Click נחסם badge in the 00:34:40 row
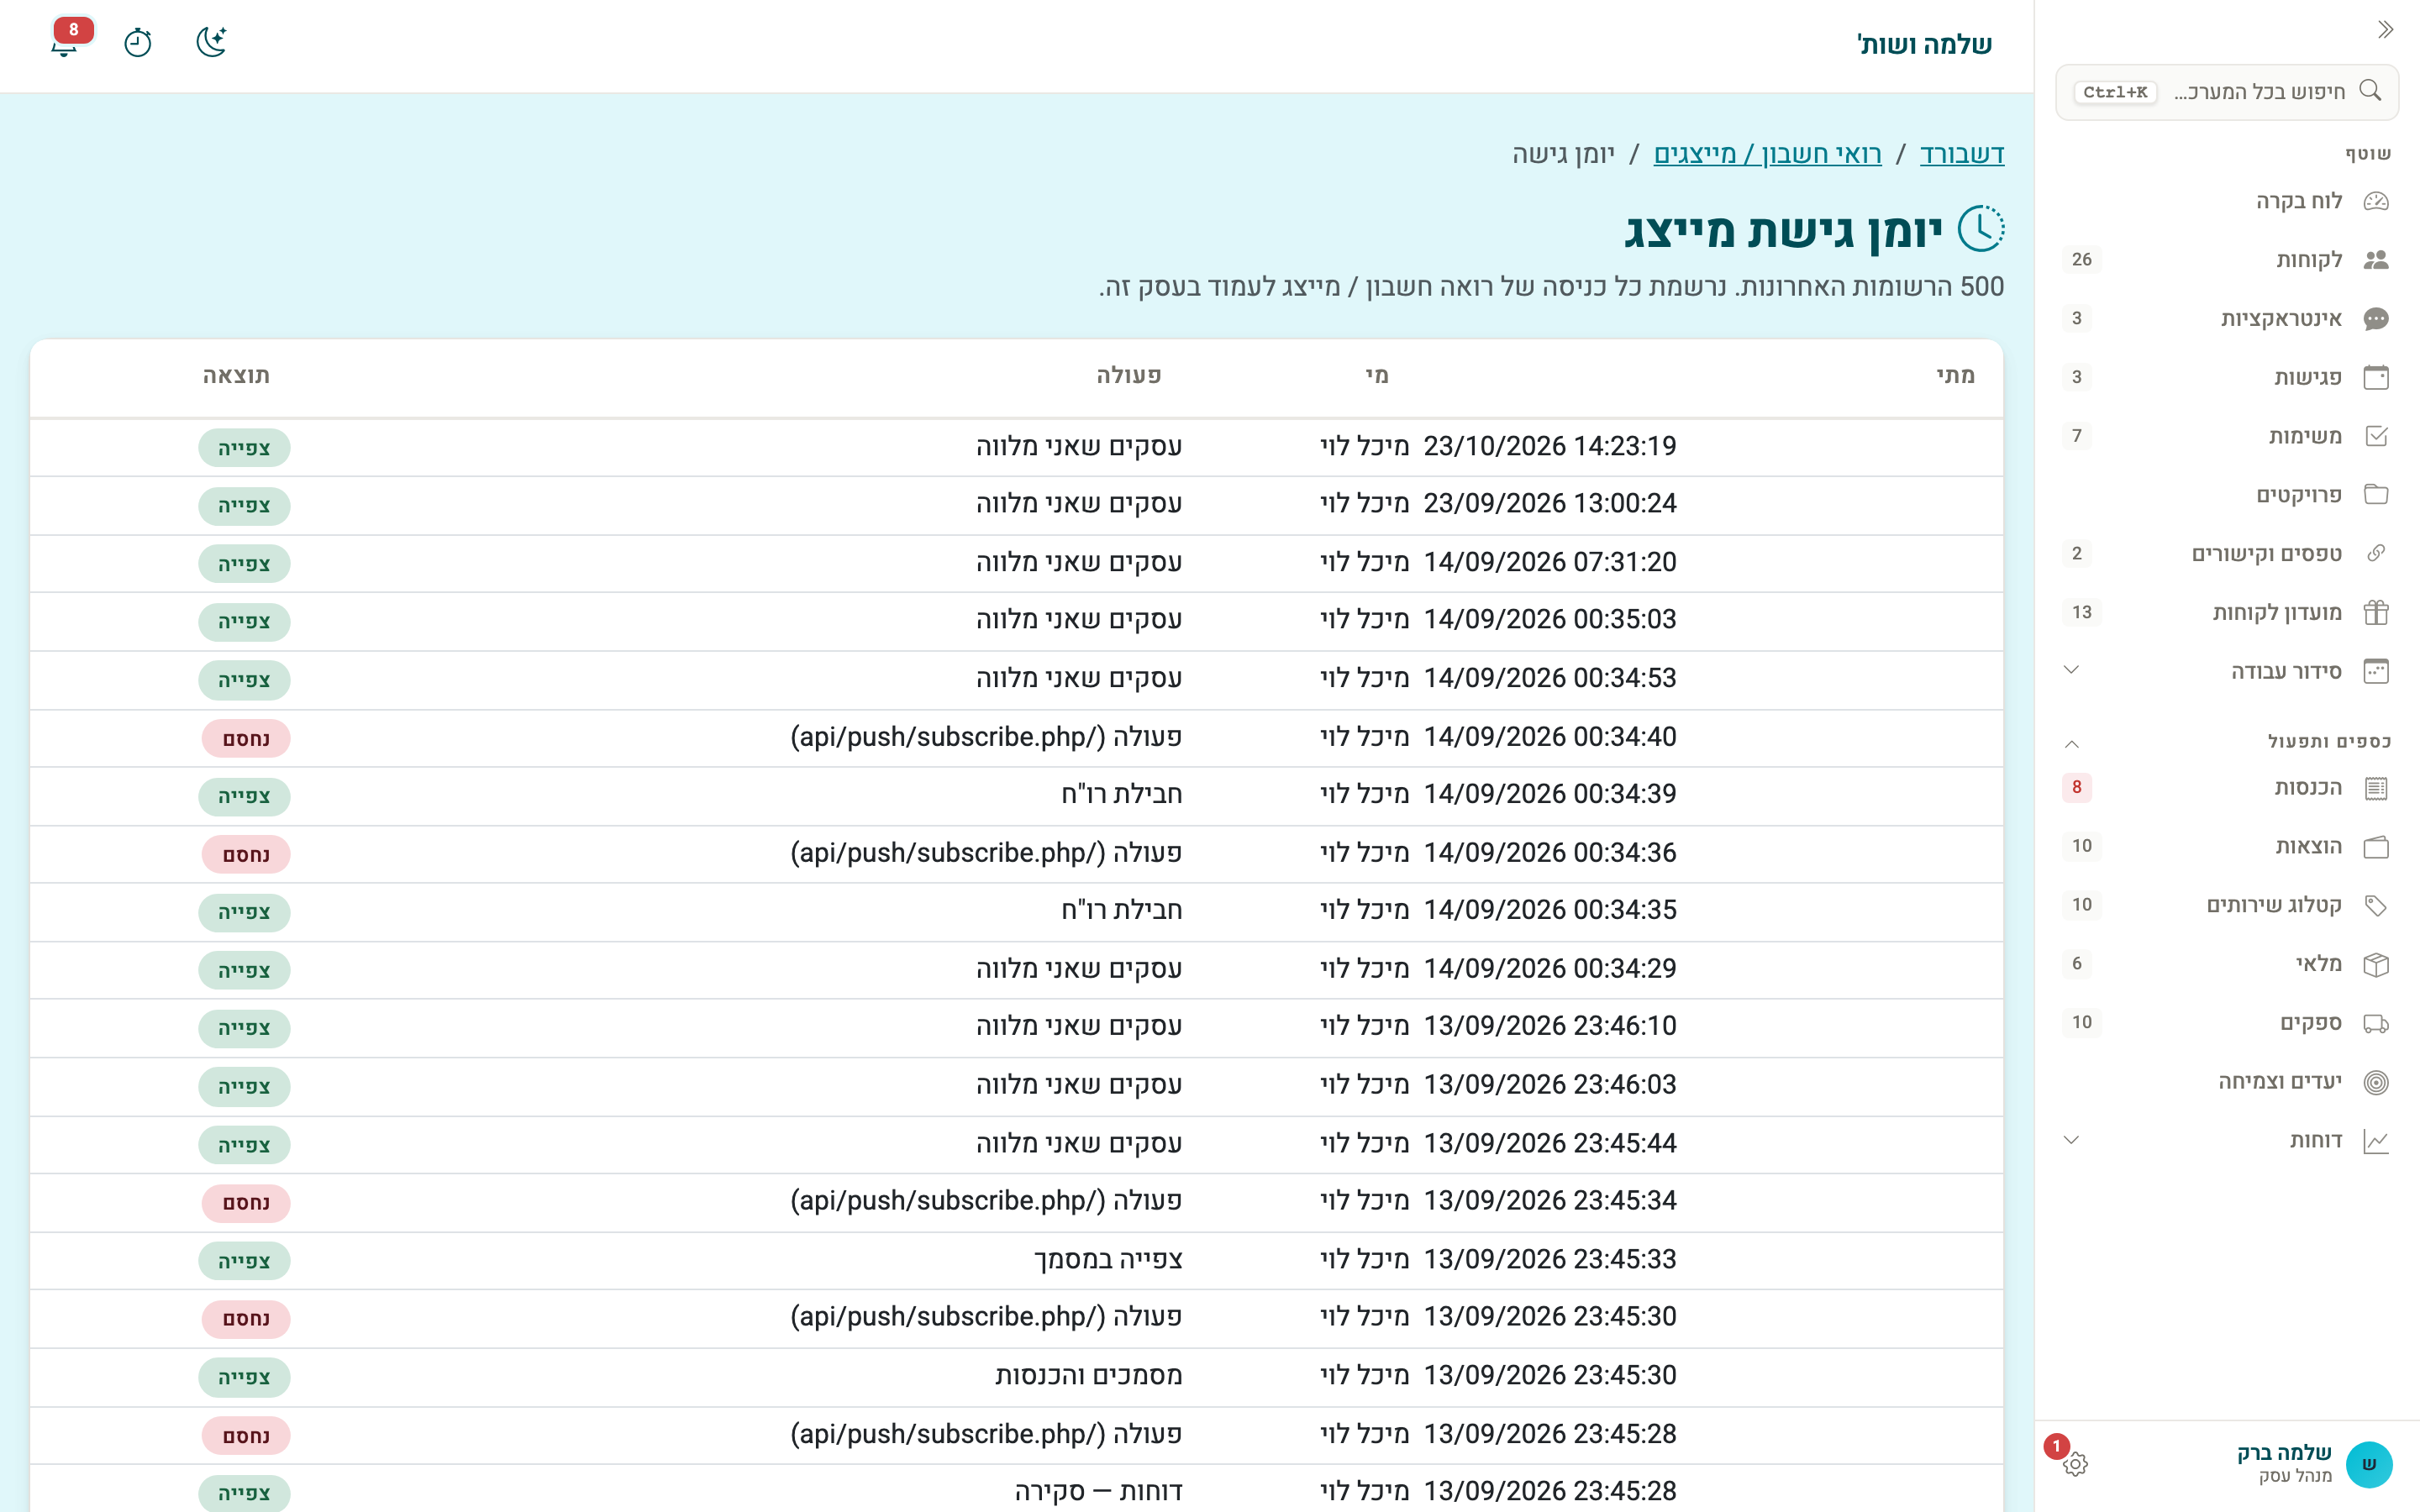Viewport: 2420px width, 1512px height. (x=246, y=739)
